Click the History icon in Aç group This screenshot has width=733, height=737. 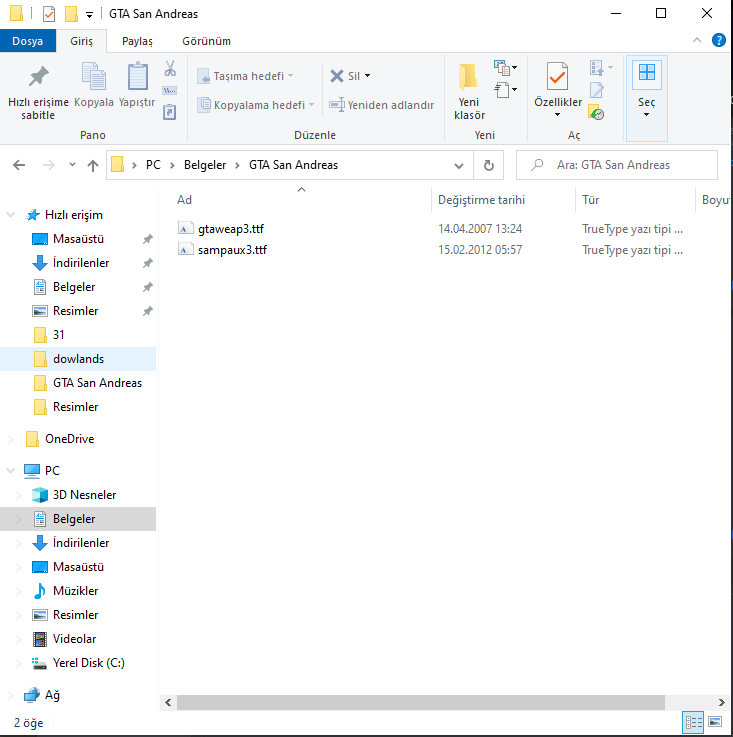(x=596, y=112)
